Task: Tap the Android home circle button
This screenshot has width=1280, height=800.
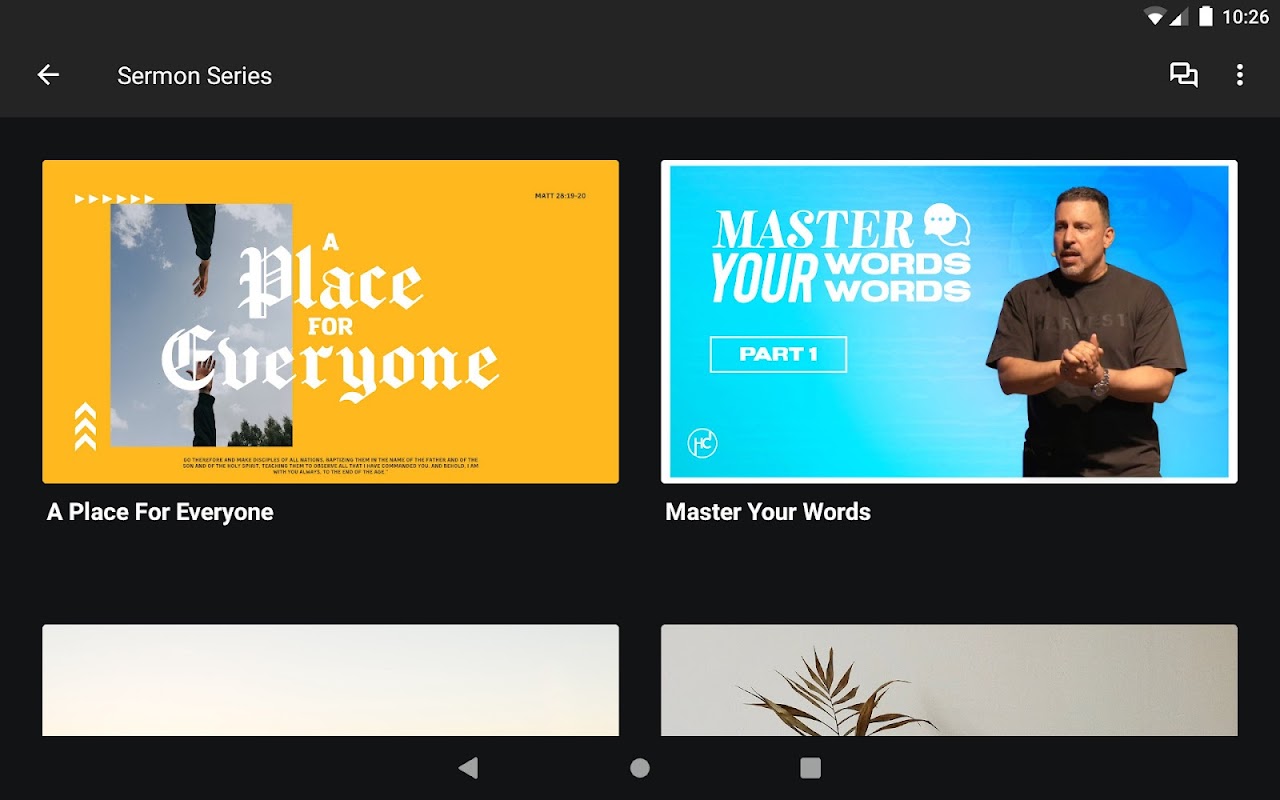Action: click(640, 767)
